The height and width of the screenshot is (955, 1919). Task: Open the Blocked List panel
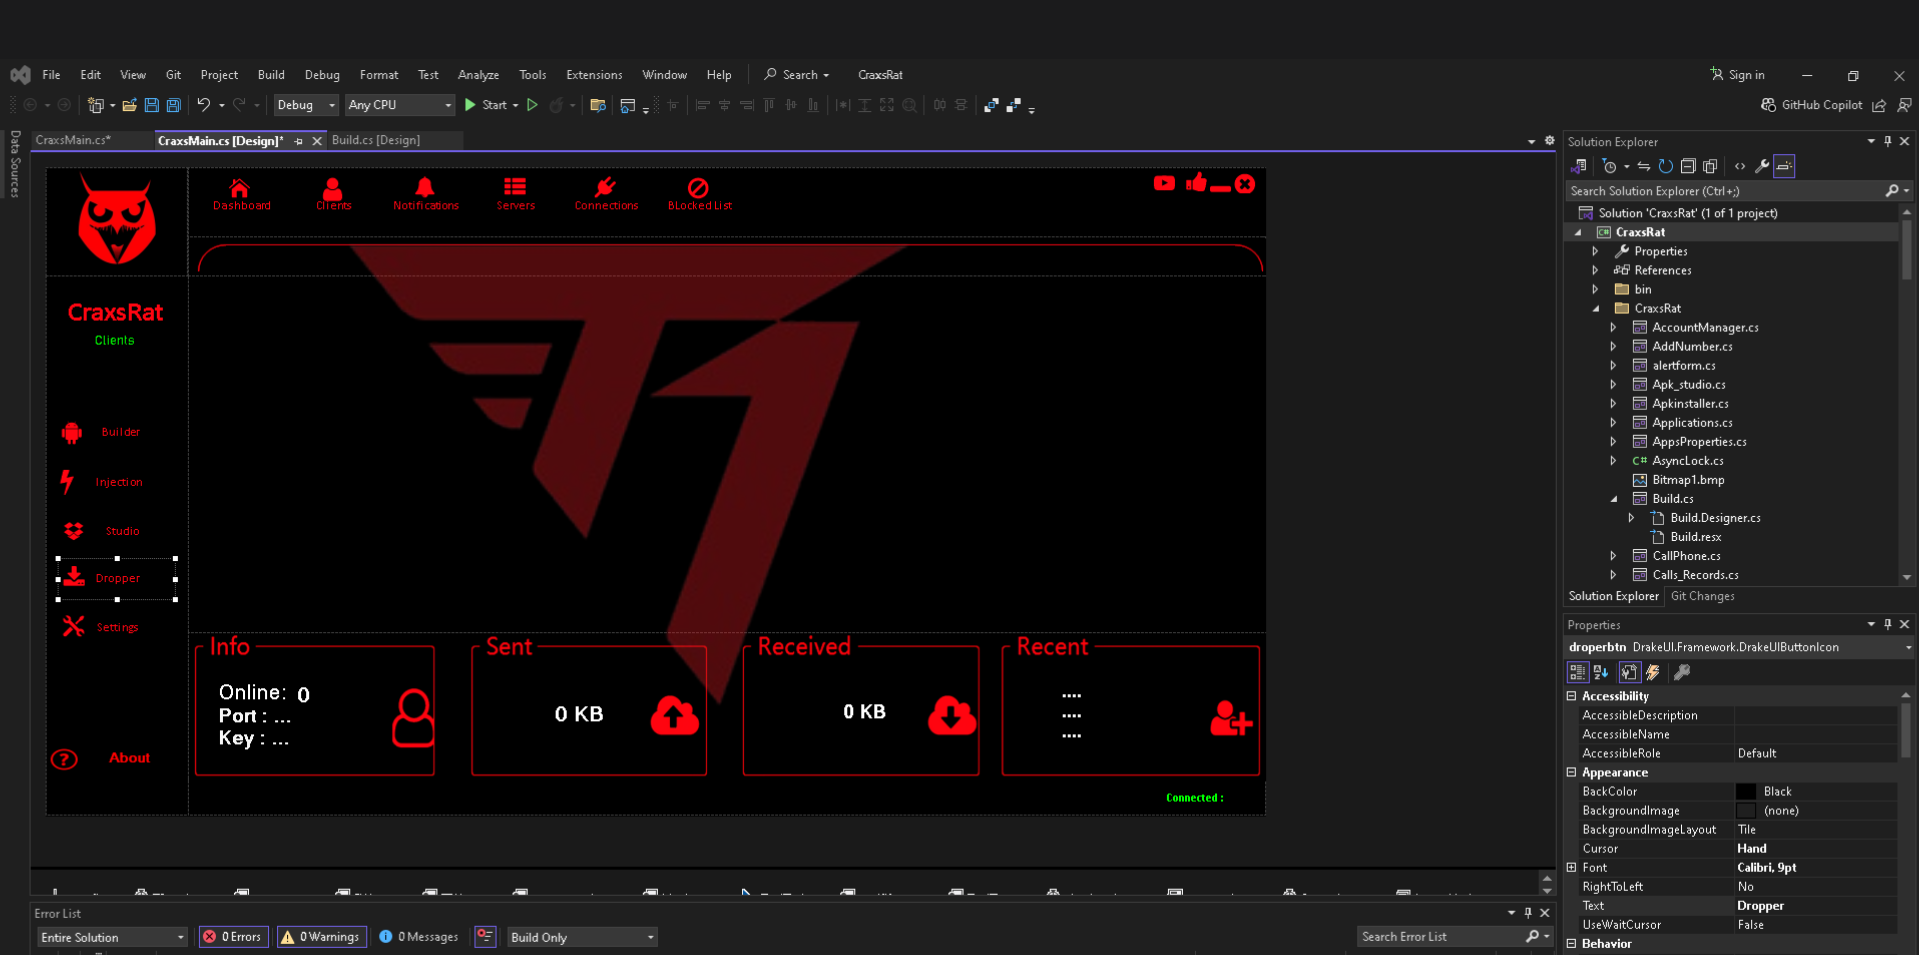coord(698,193)
